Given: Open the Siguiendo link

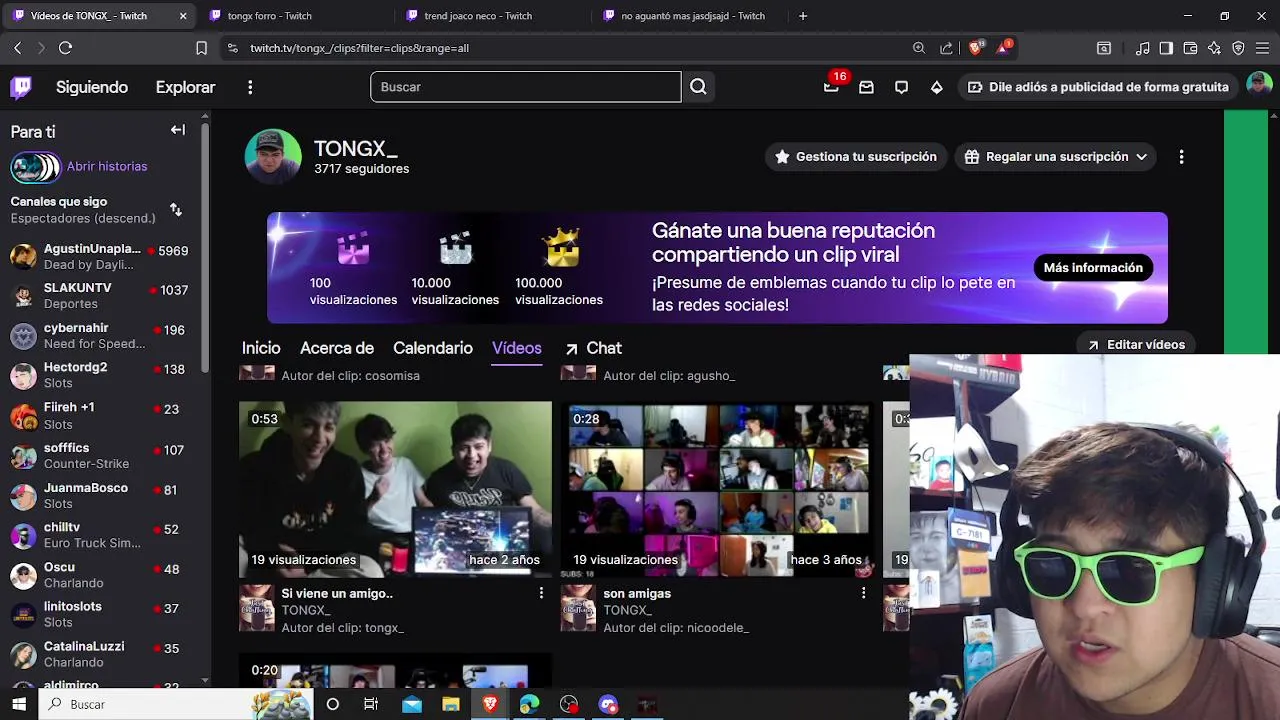Looking at the screenshot, I should click(x=92, y=87).
